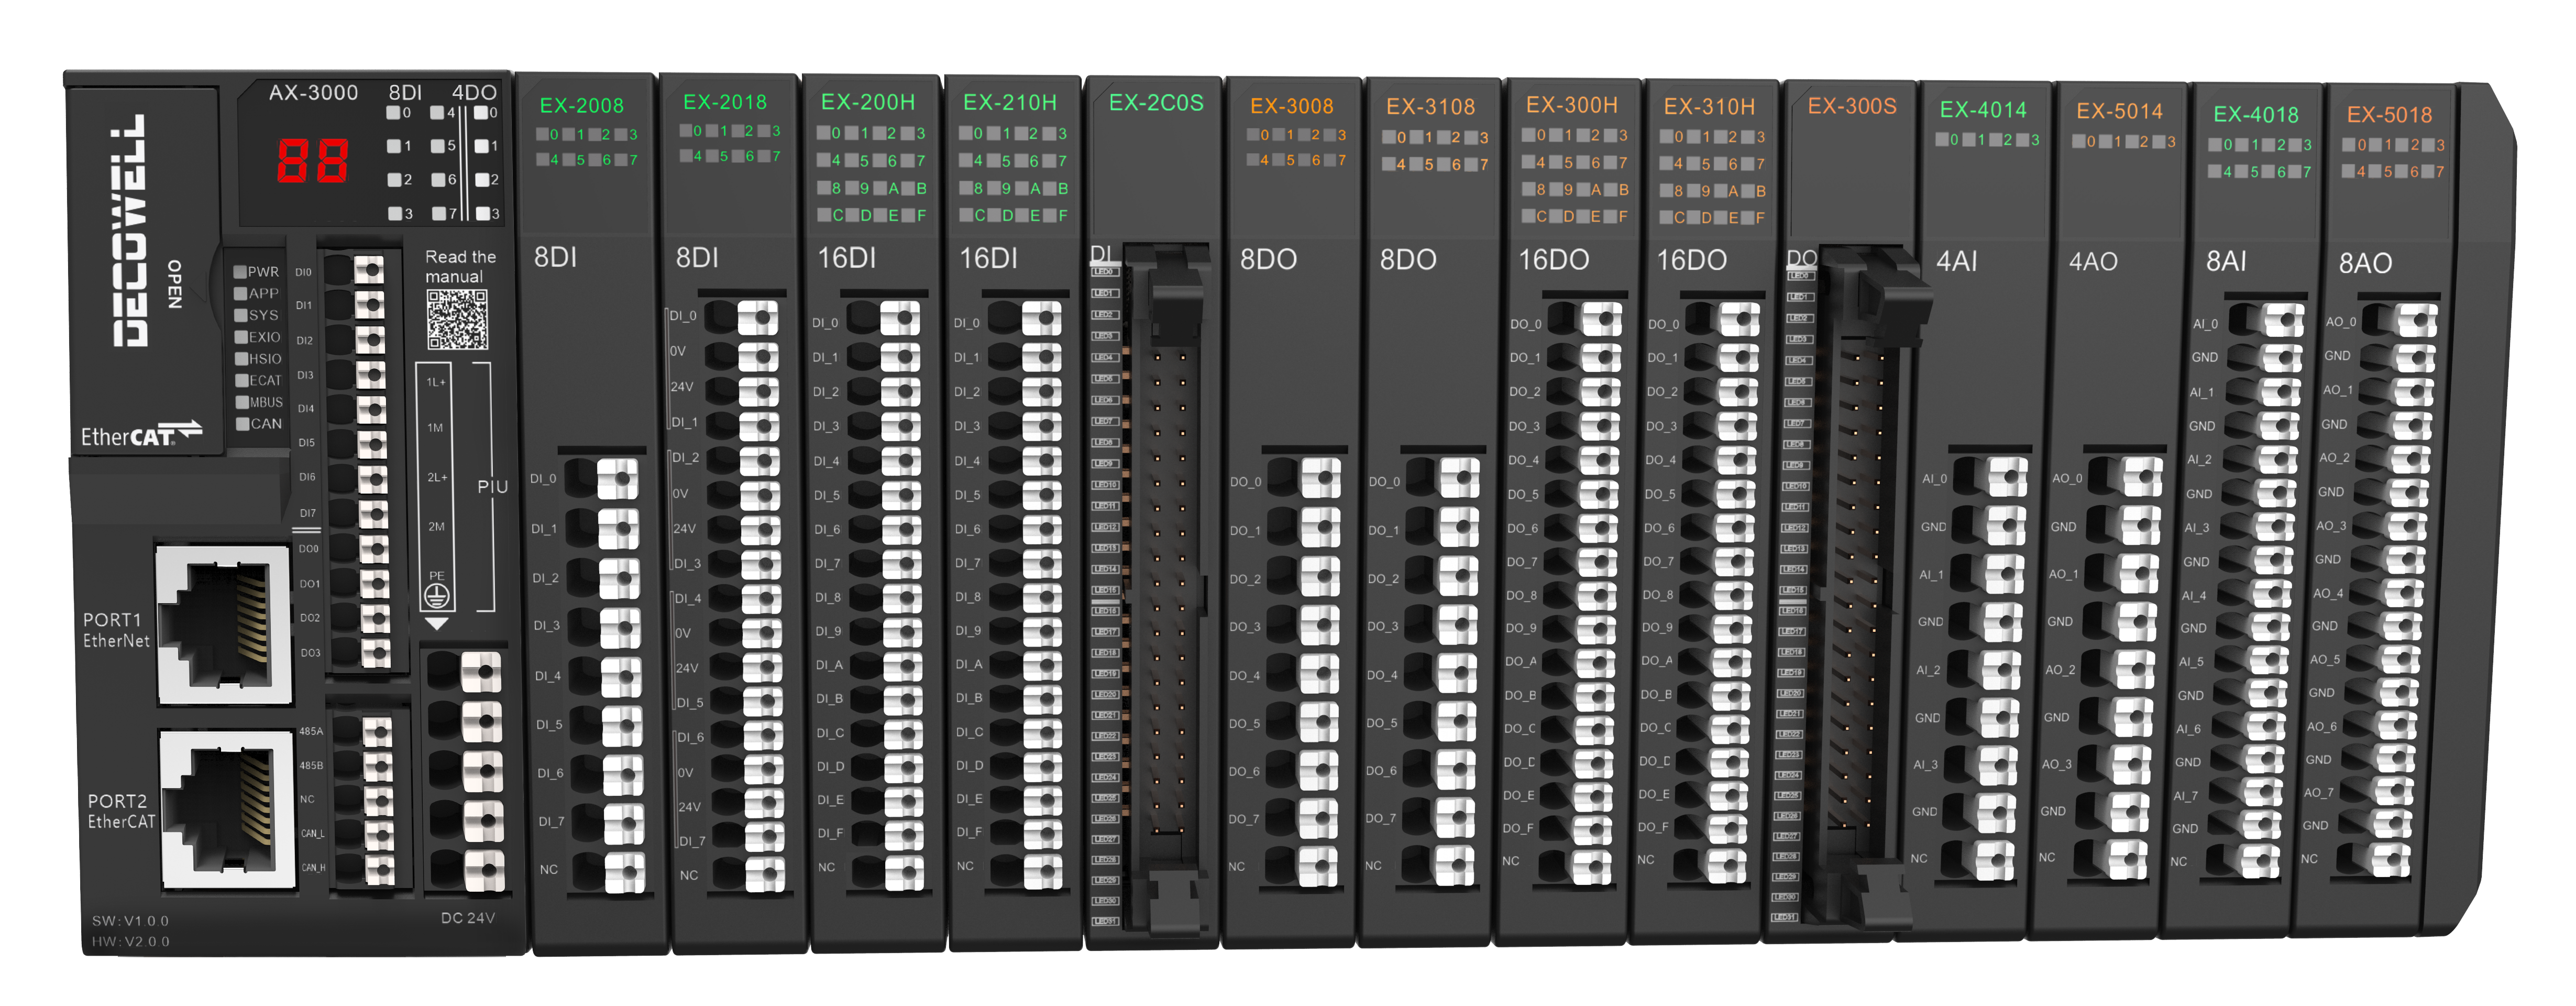2576x1006 pixels.
Task: Click the PORT1 EtherNet RJ45 jack
Action: (x=224, y=624)
